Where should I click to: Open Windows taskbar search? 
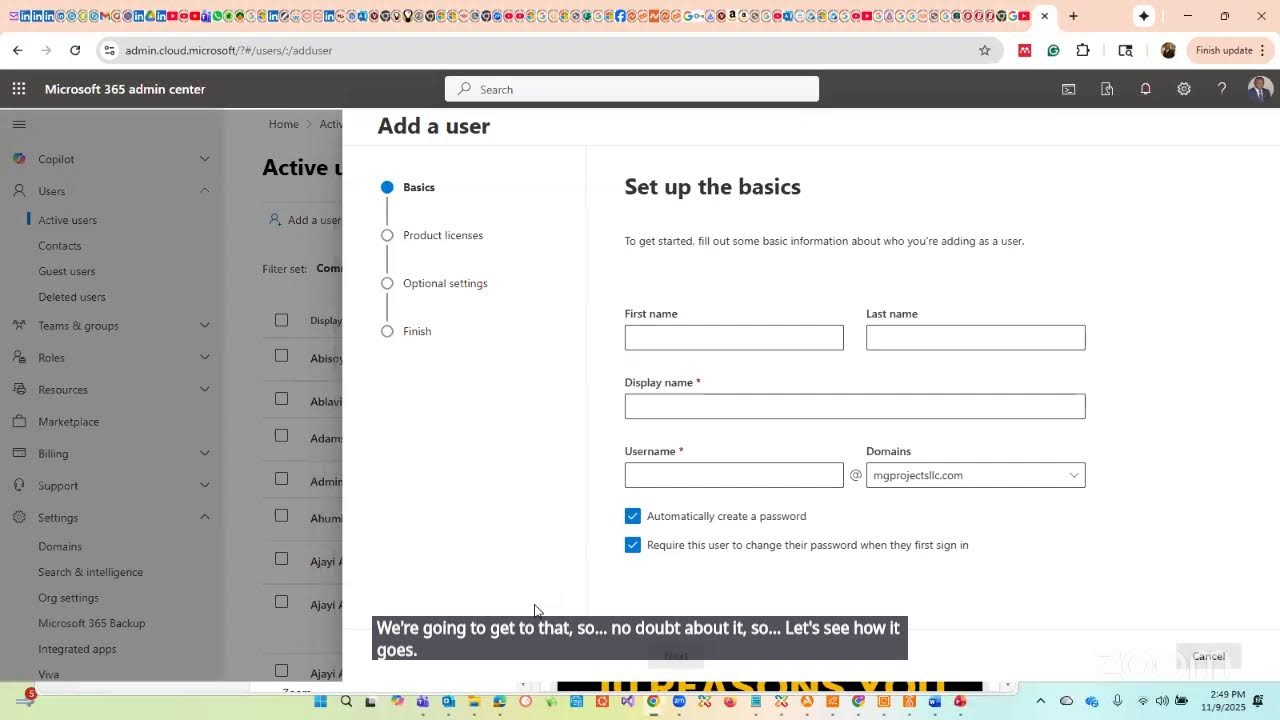click(x=346, y=702)
